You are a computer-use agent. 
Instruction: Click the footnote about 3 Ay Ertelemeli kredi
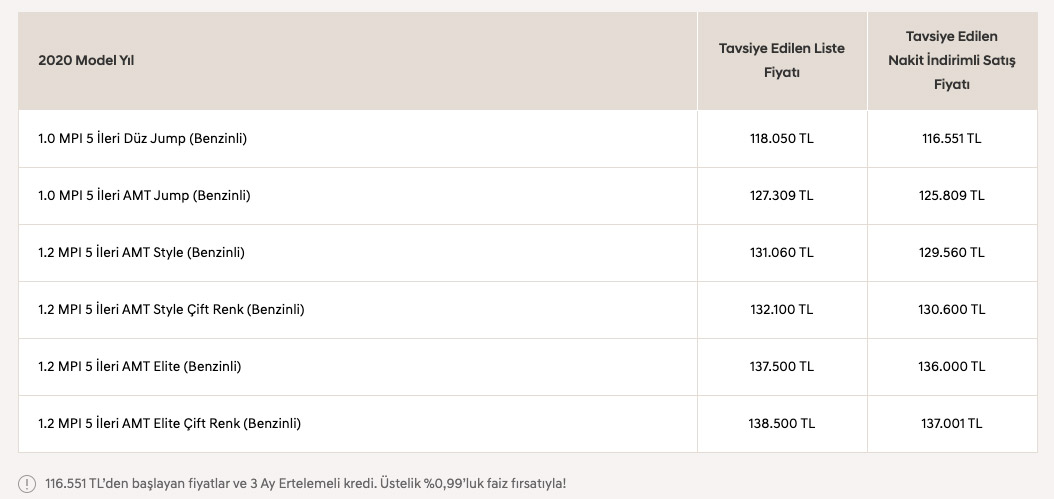click(305, 484)
